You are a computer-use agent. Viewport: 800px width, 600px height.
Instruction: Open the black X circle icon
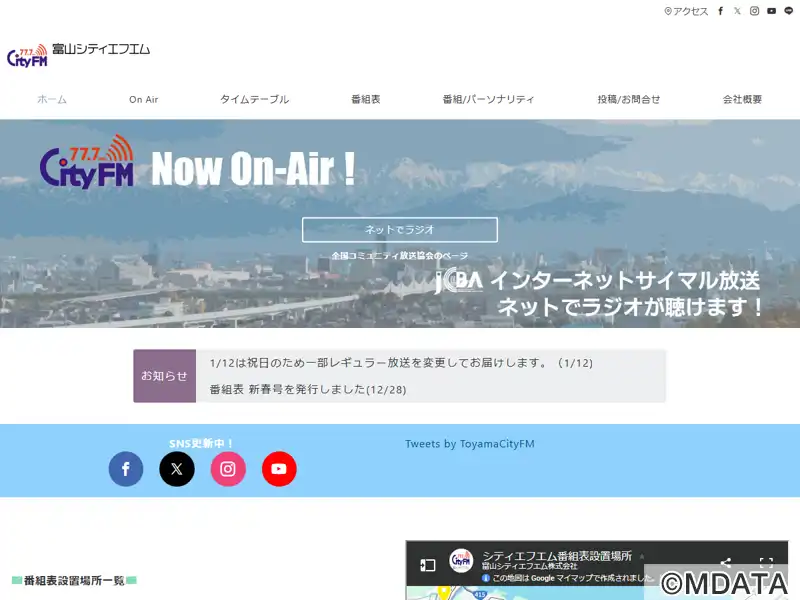(177, 469)
